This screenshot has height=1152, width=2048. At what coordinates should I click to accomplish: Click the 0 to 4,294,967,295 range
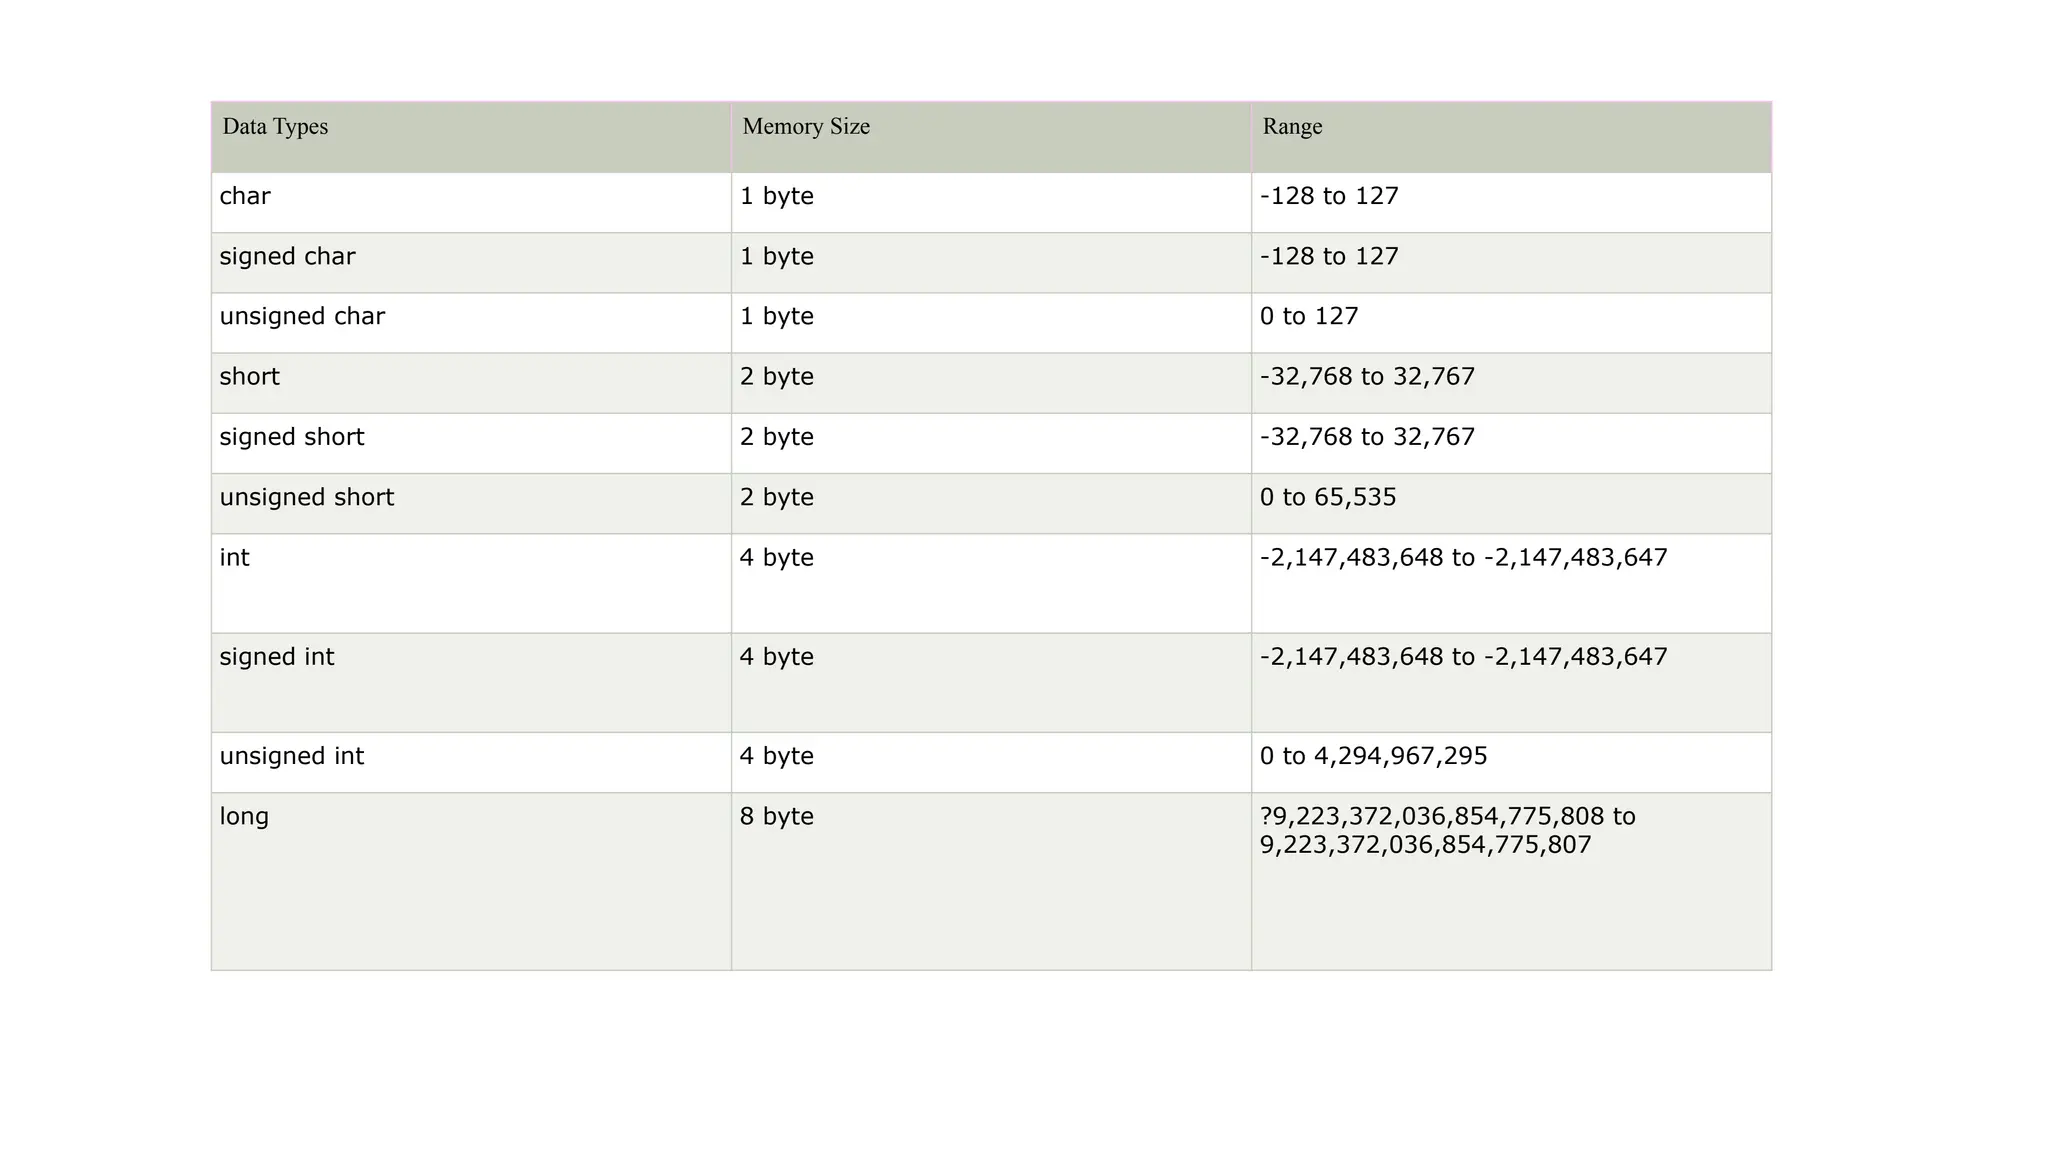click(x=1374, y=756)
